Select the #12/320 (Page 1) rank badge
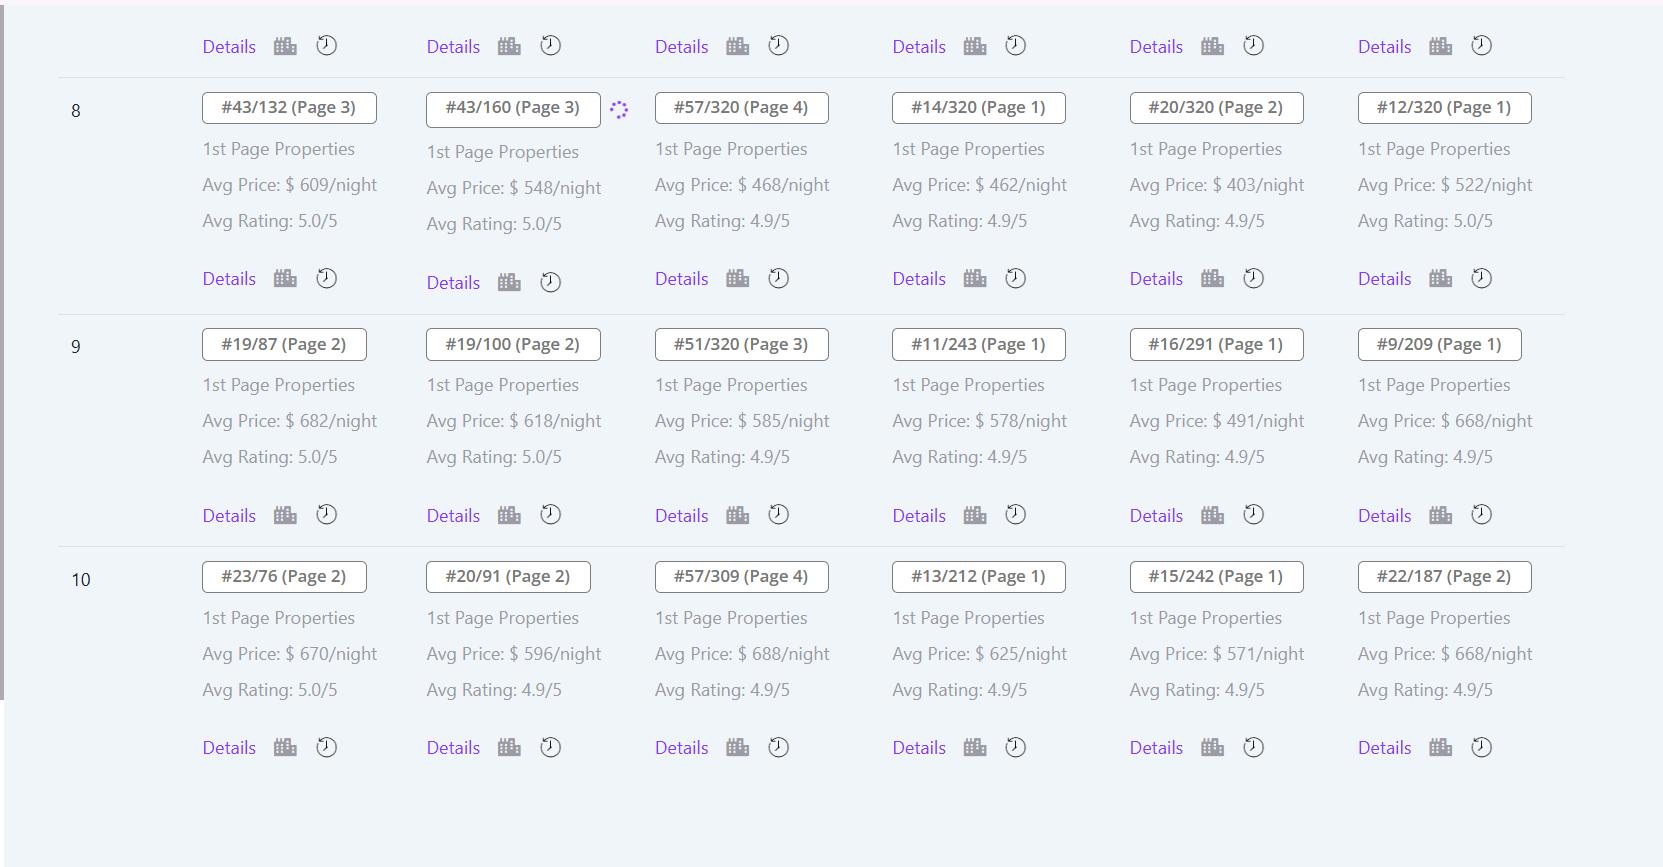This screenshot has width=1663, height=867. click(x=1444, y=107)
